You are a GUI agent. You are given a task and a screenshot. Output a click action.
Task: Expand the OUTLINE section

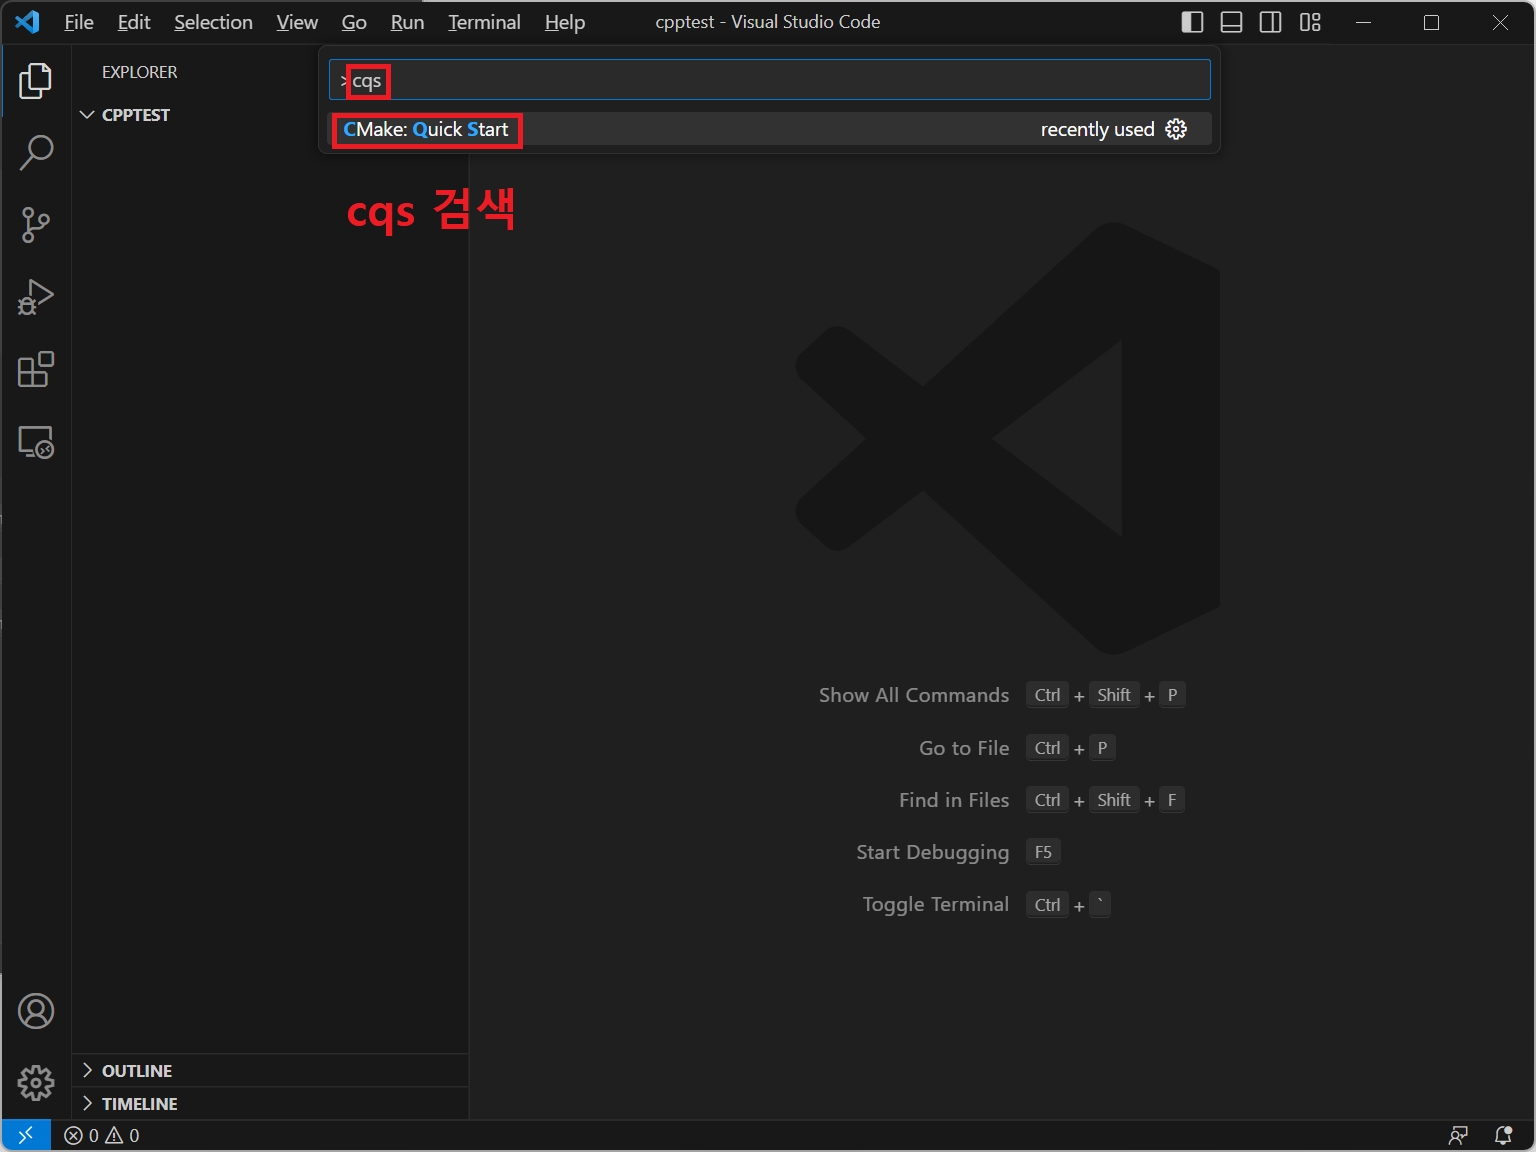pos(137,1071)
